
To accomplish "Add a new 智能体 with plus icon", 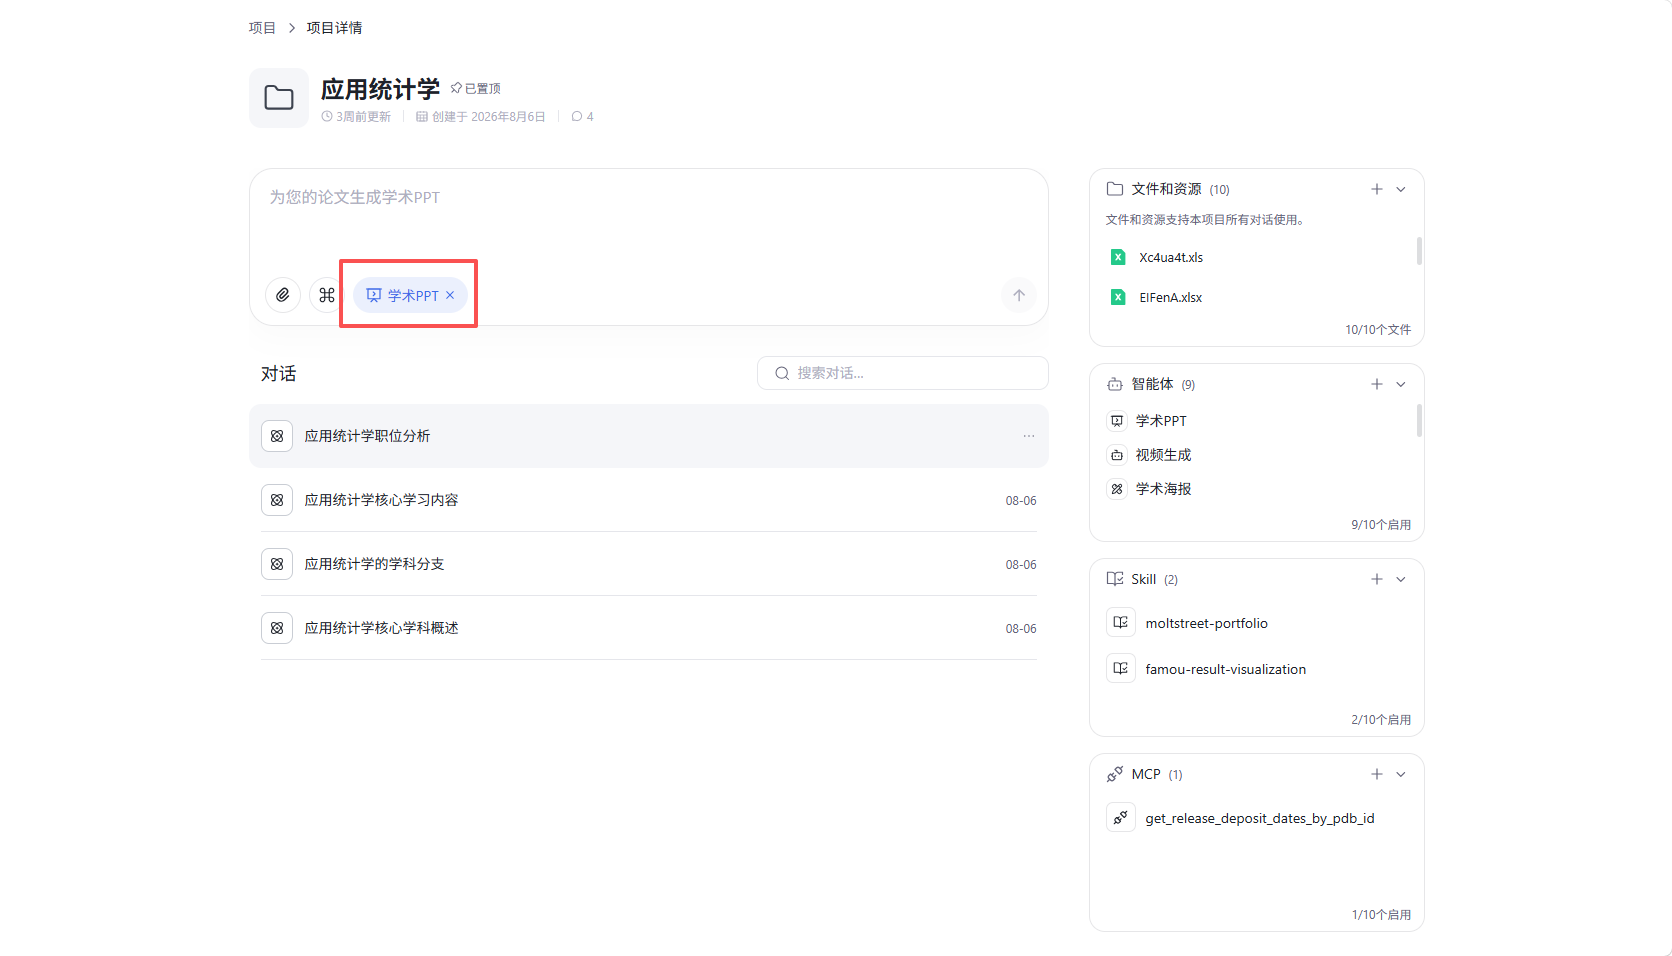I will (1377, 384).
